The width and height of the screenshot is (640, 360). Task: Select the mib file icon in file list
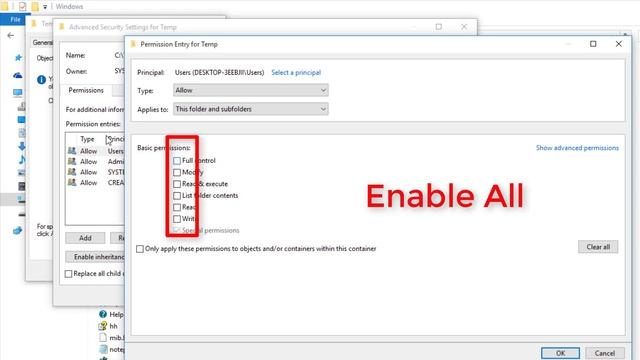click(103, 338)
